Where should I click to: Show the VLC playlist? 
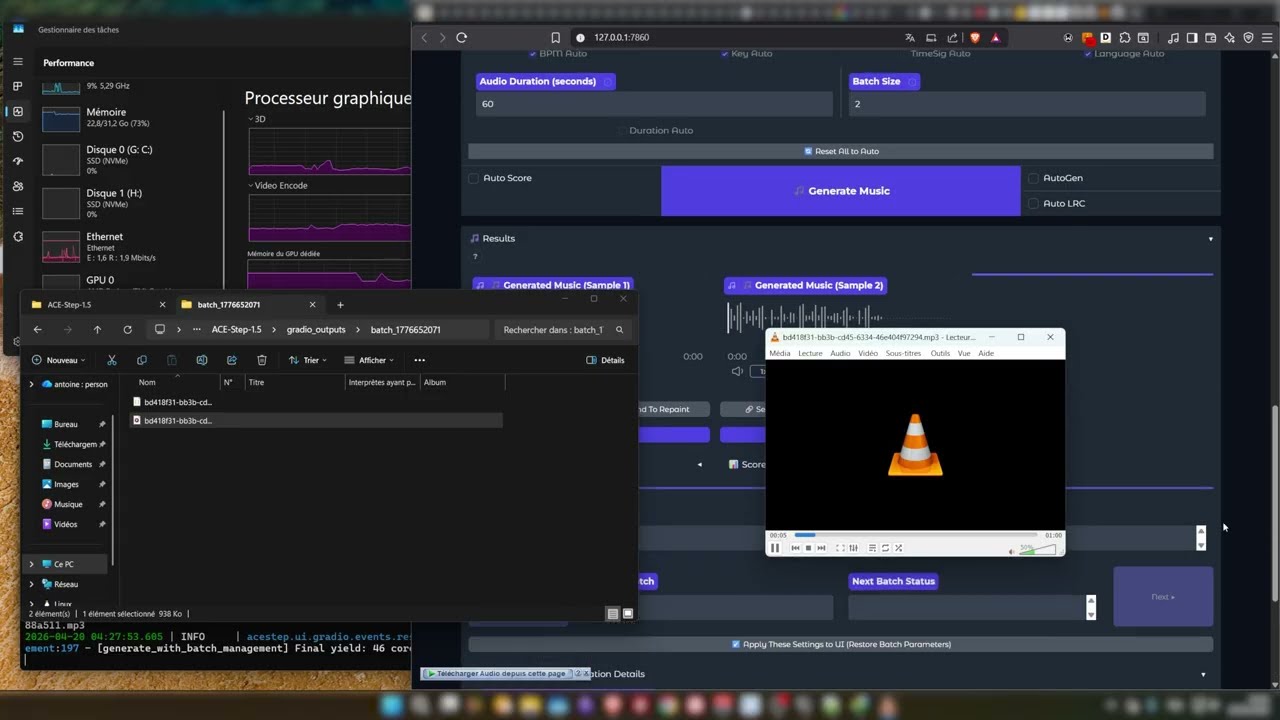872,548
